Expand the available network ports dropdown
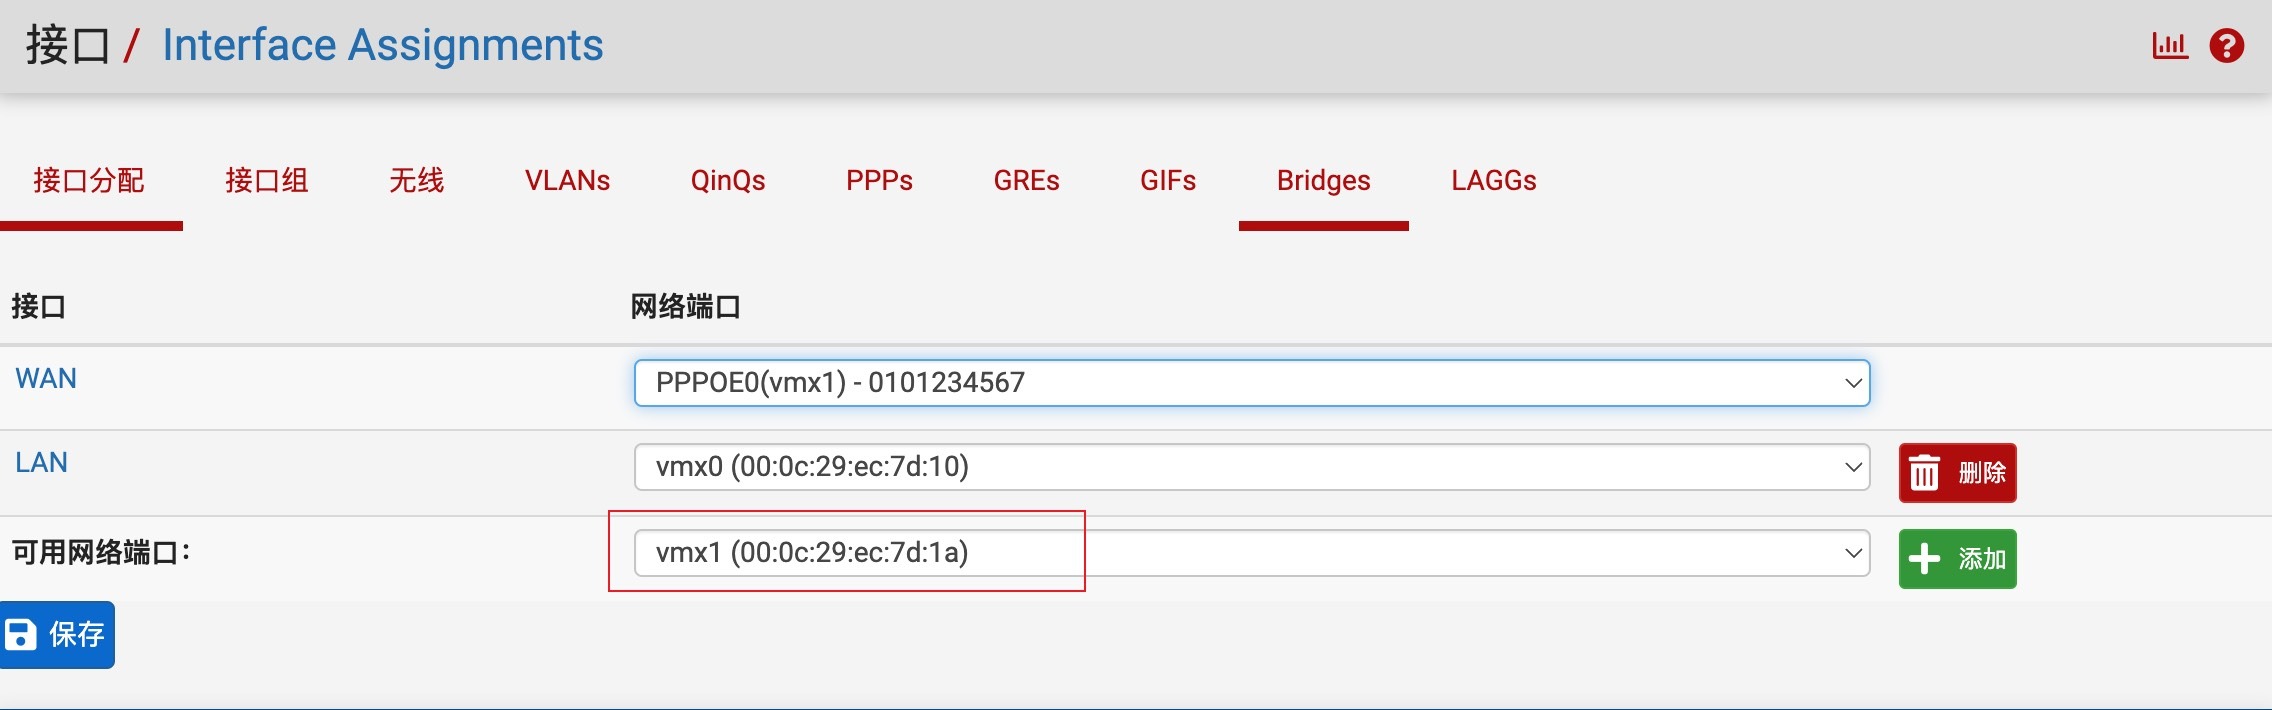The image size is (2272, 710). (1251, 553)
